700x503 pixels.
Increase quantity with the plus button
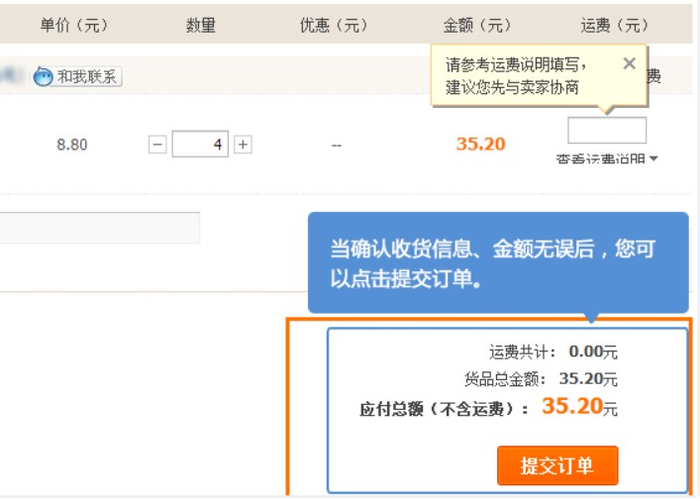point(243,145)
